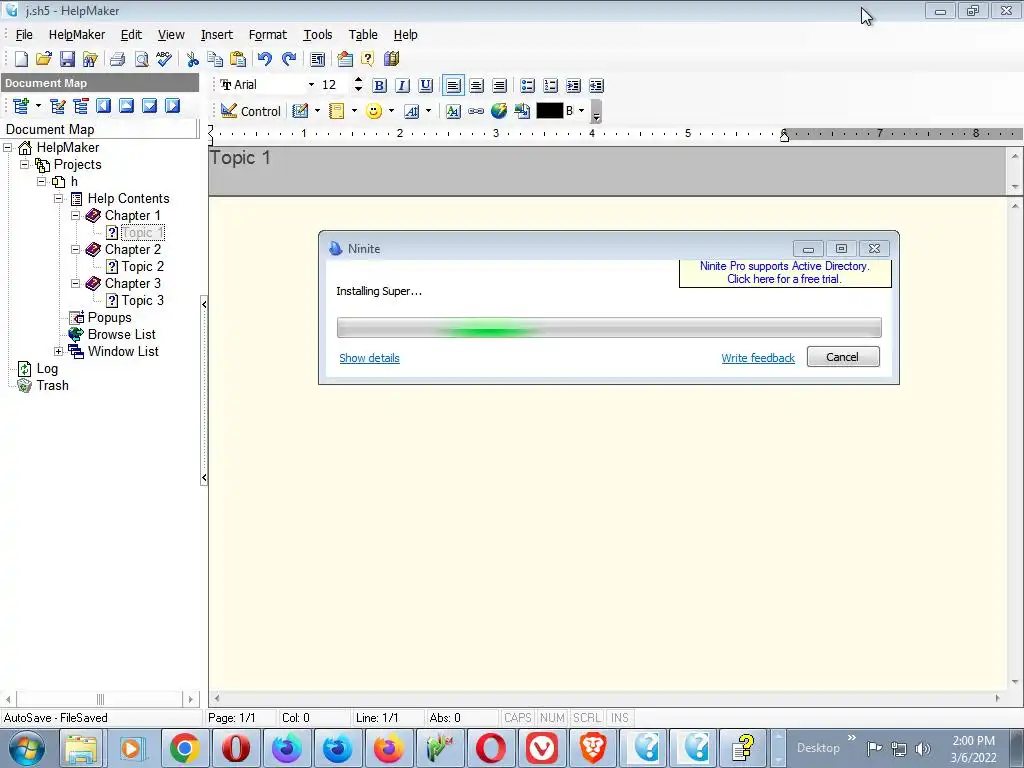1024x768 pixels.
Task: Open dropdown beside smiley icon
Action: (x=391, y=111)
